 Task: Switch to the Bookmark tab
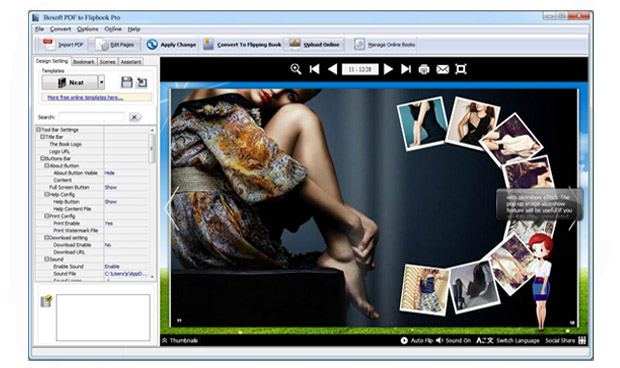click(84, 62)
